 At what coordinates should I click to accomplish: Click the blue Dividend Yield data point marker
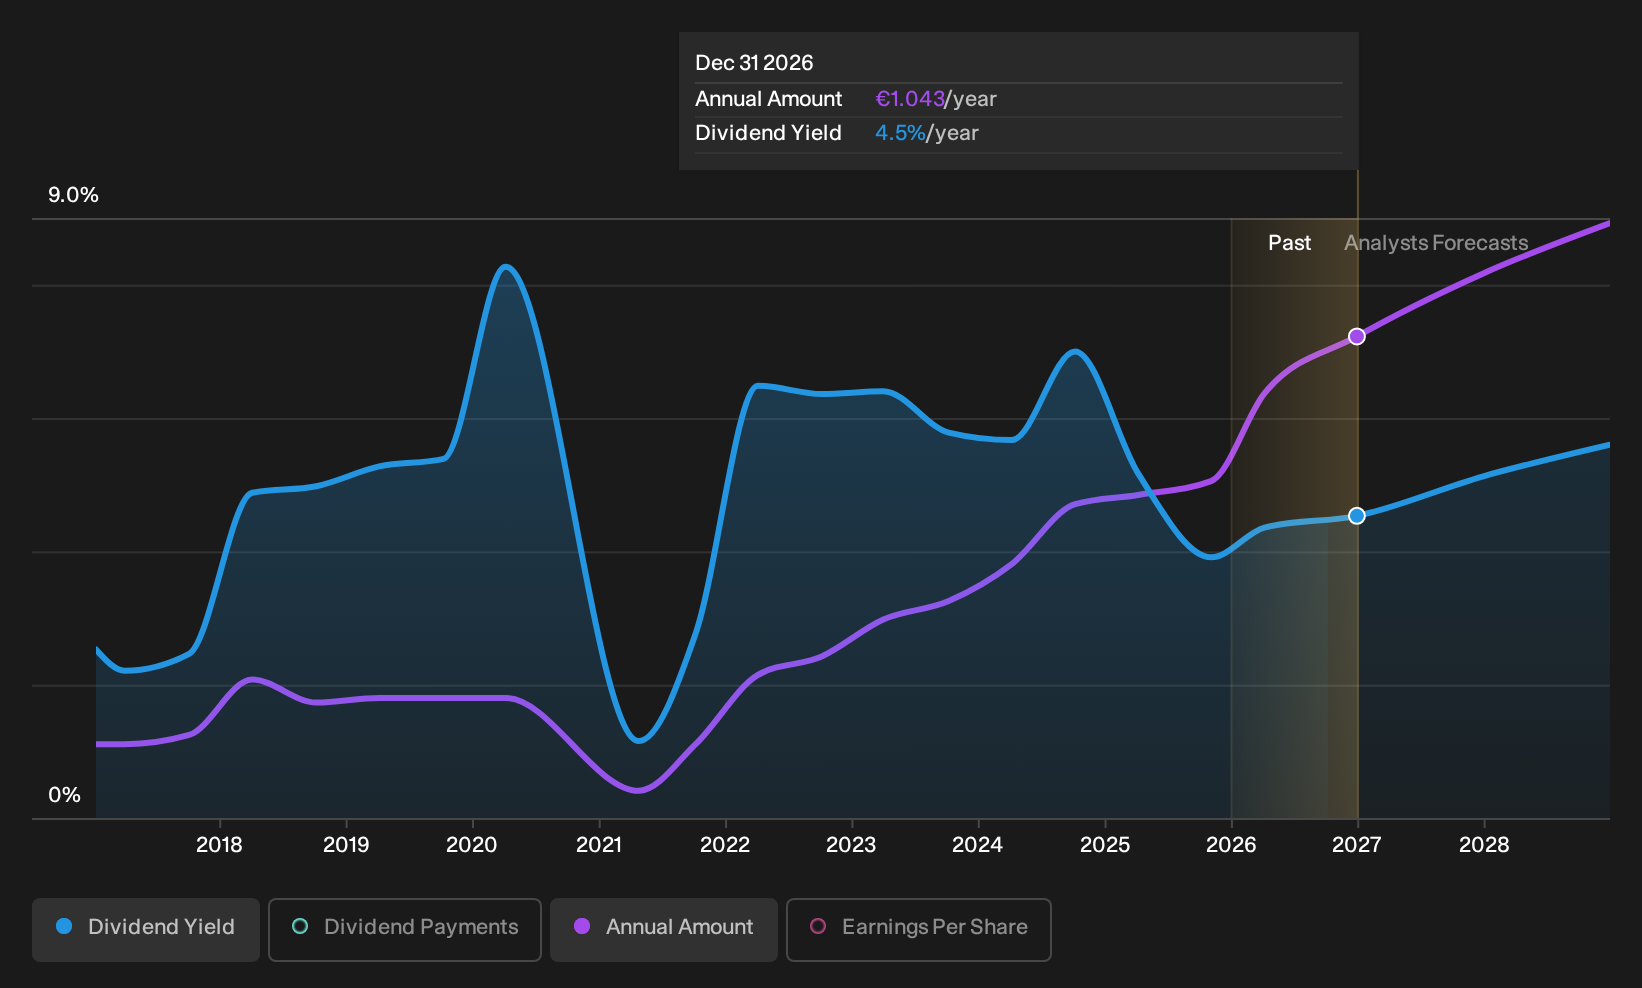tap(1357, 516)
